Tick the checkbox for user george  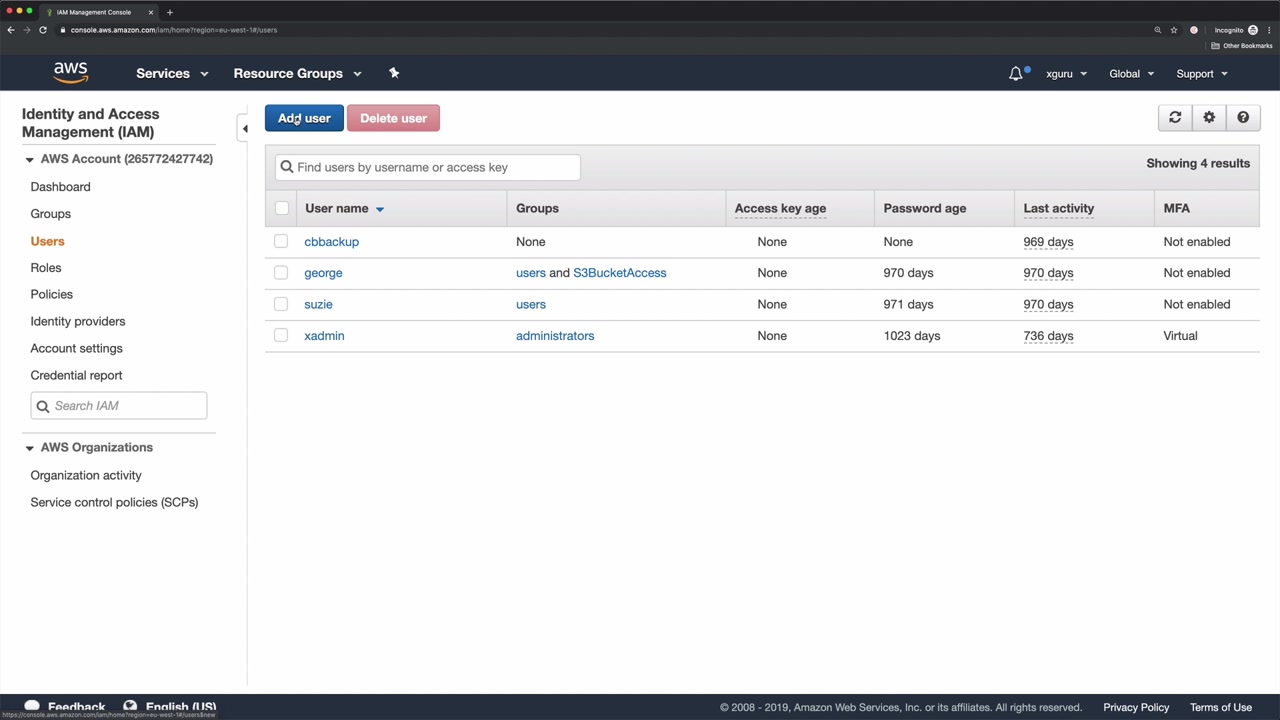click(x=281, y=273)
